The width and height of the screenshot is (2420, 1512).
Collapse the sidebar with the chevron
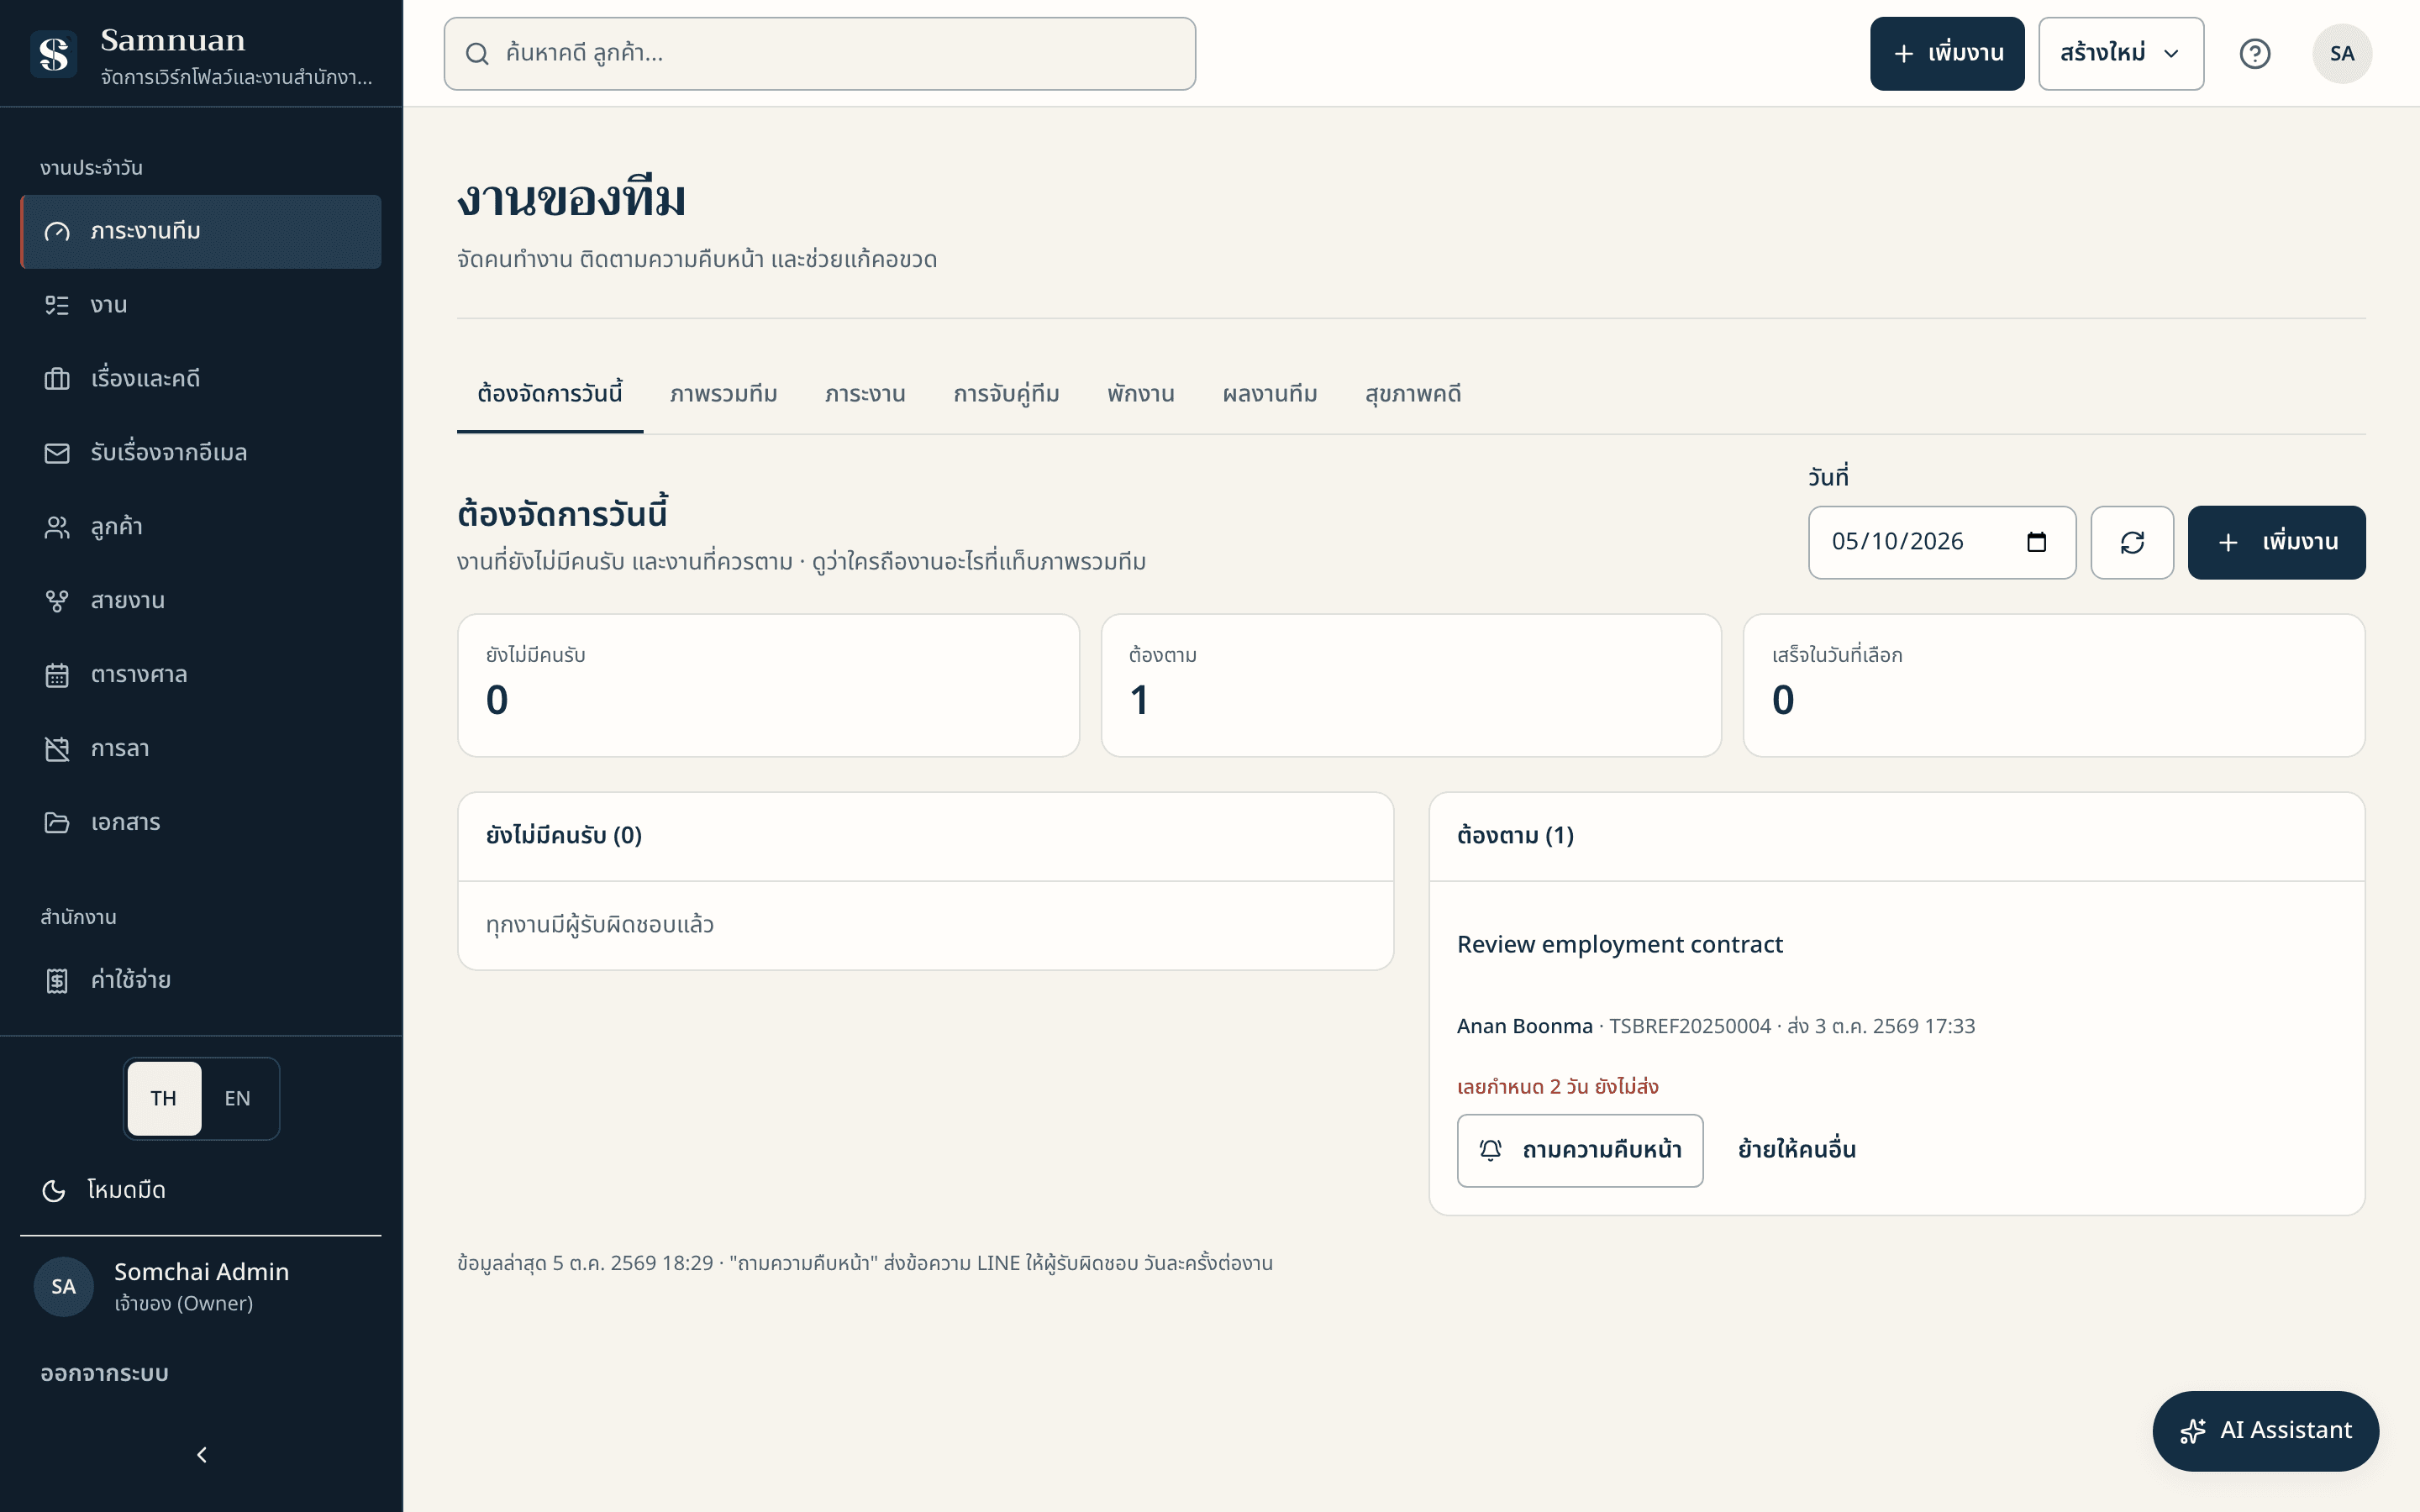click(202, 1455)
